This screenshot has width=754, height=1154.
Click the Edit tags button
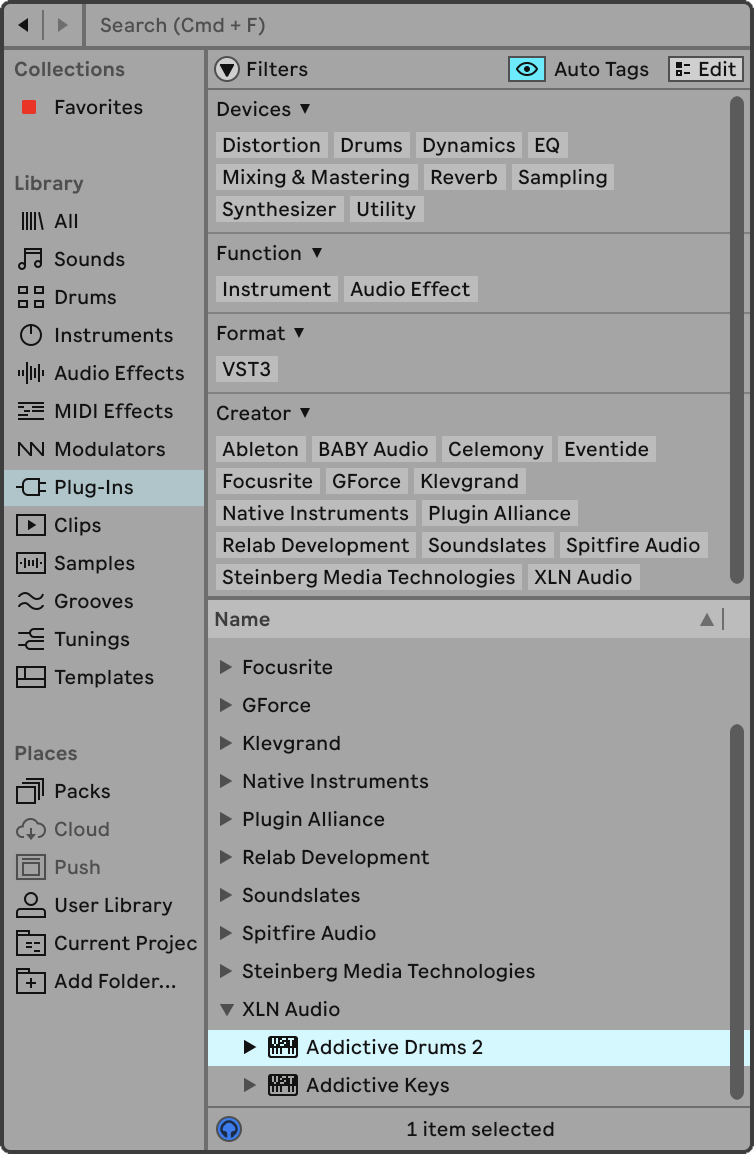[706, 69]
